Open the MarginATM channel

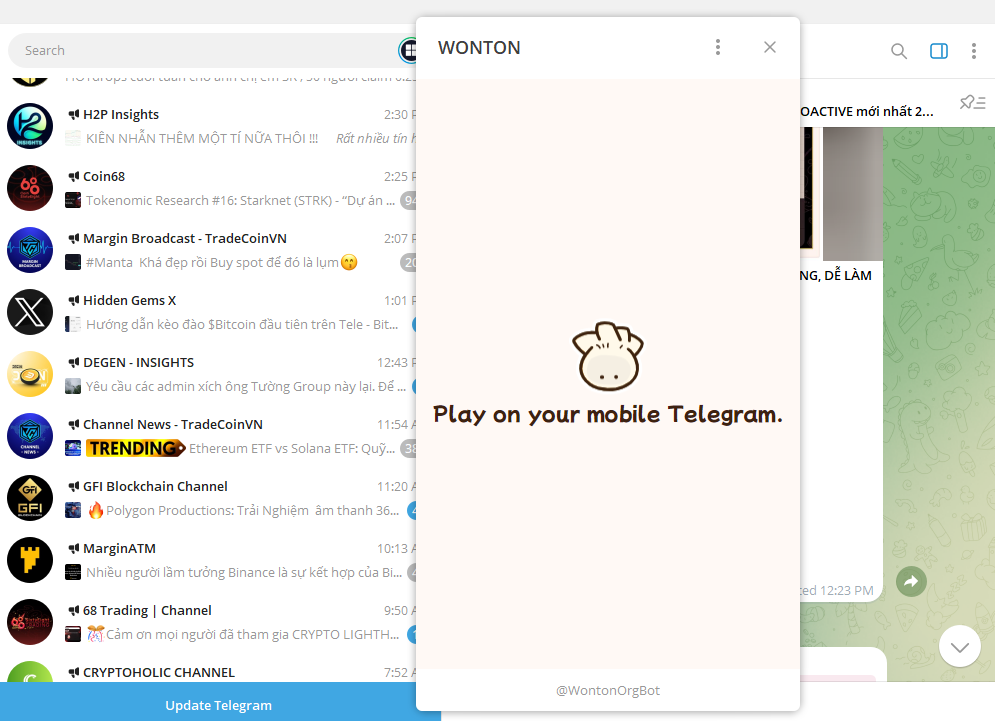pos(208,560)
